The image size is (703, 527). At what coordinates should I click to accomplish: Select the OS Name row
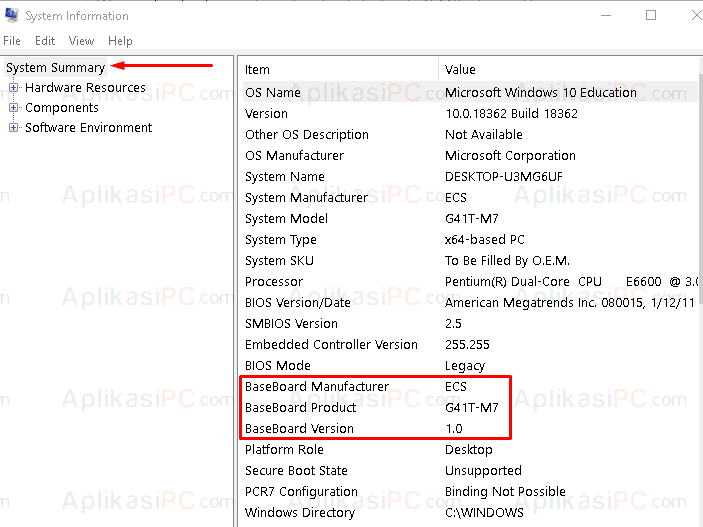pyautogui.click(x=470, y=92)
